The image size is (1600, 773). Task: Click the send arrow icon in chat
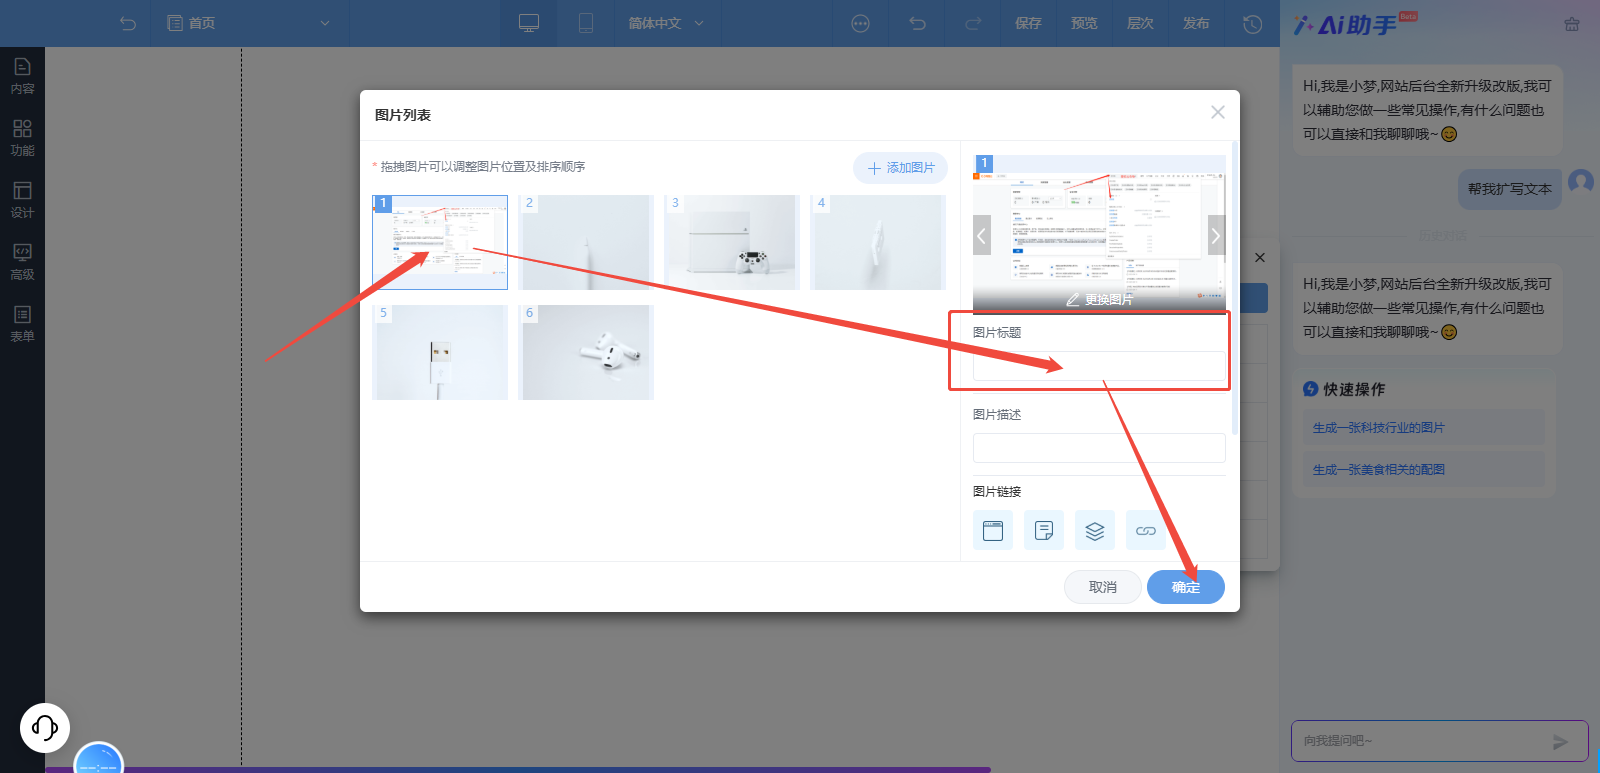tap(1560, 742)
